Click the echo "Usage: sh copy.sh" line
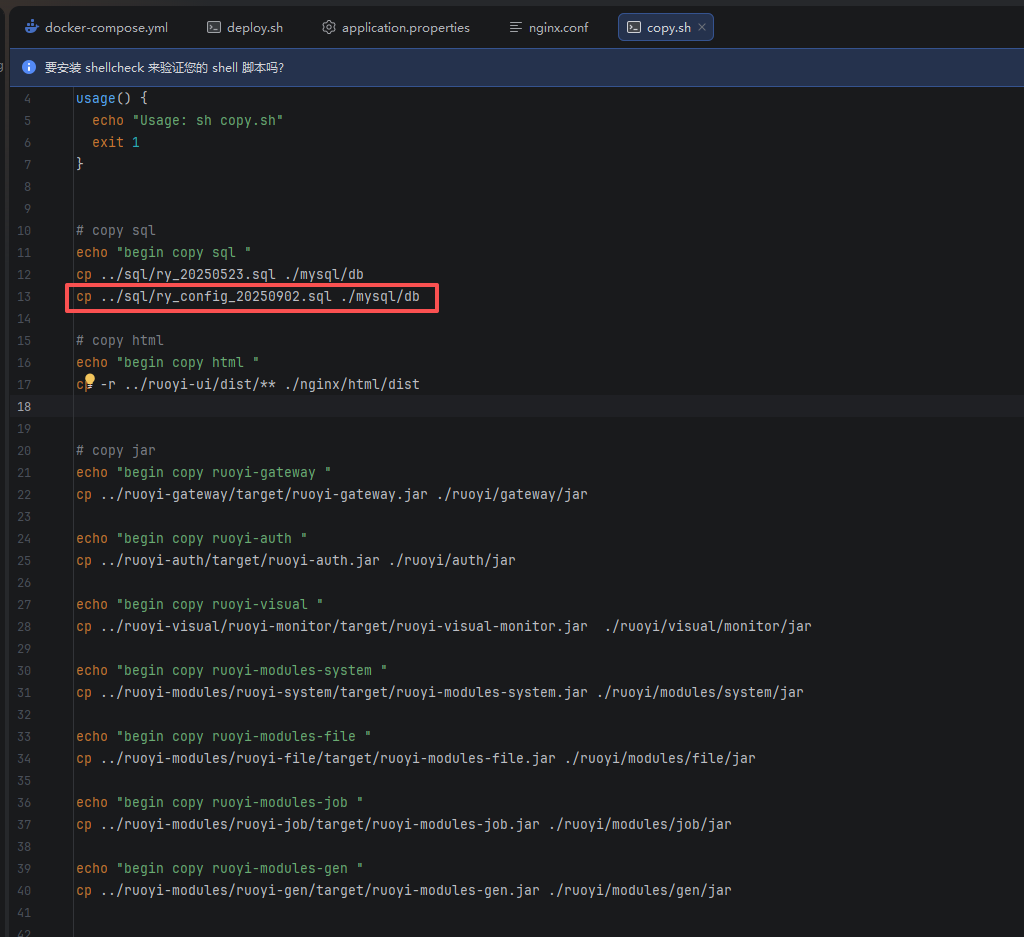This screenshot has height=937, width=1024. (187, 121)
